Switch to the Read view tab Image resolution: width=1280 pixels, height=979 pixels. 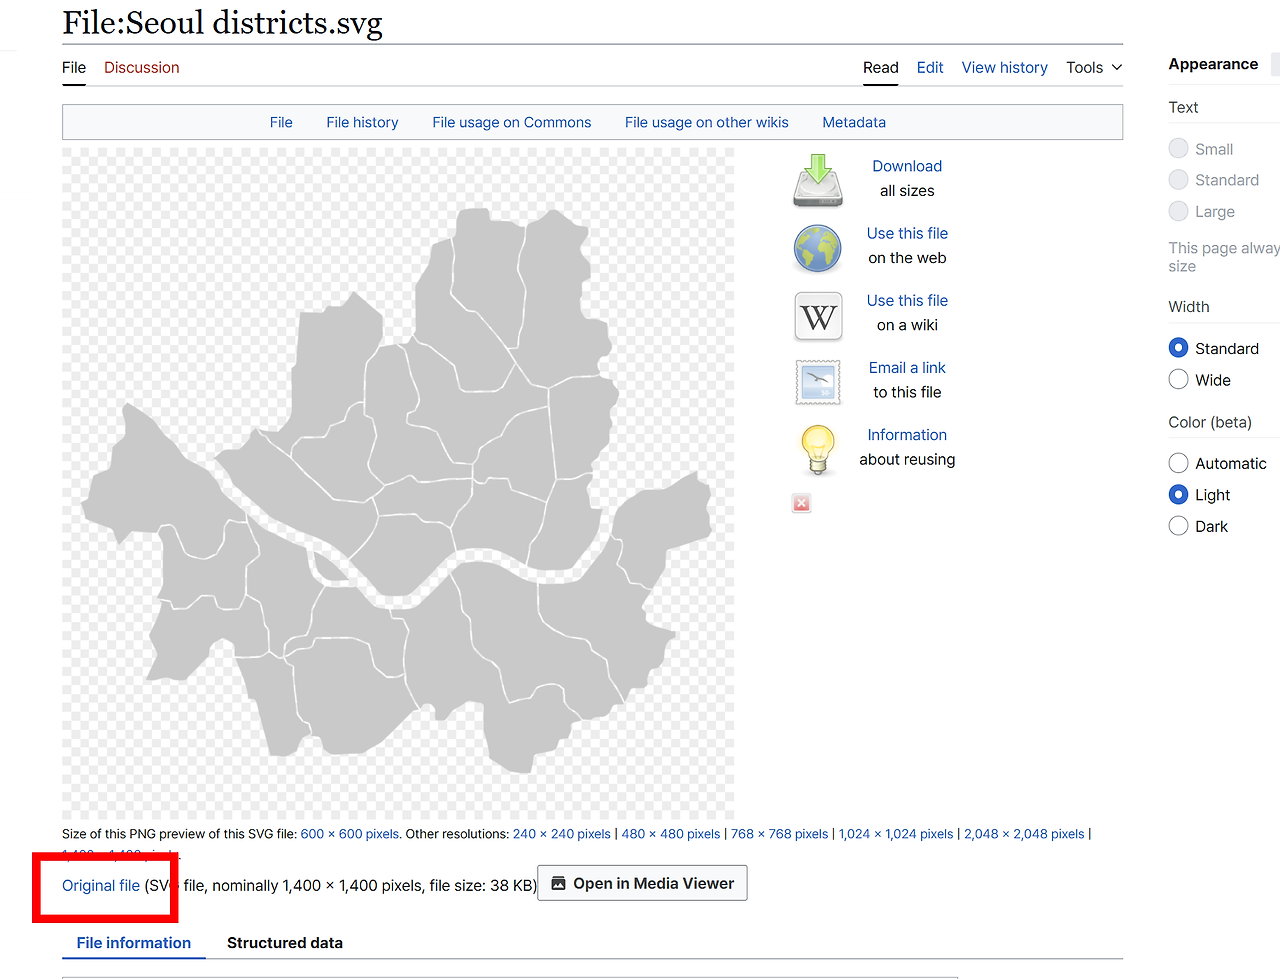point(881,67)
